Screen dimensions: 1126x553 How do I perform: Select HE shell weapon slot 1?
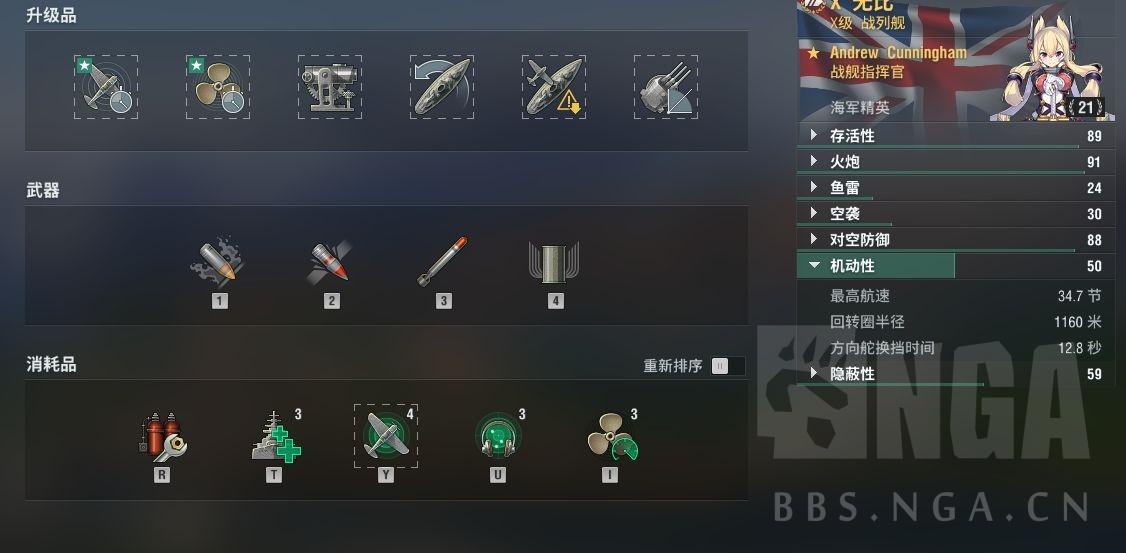coord(218,262)
